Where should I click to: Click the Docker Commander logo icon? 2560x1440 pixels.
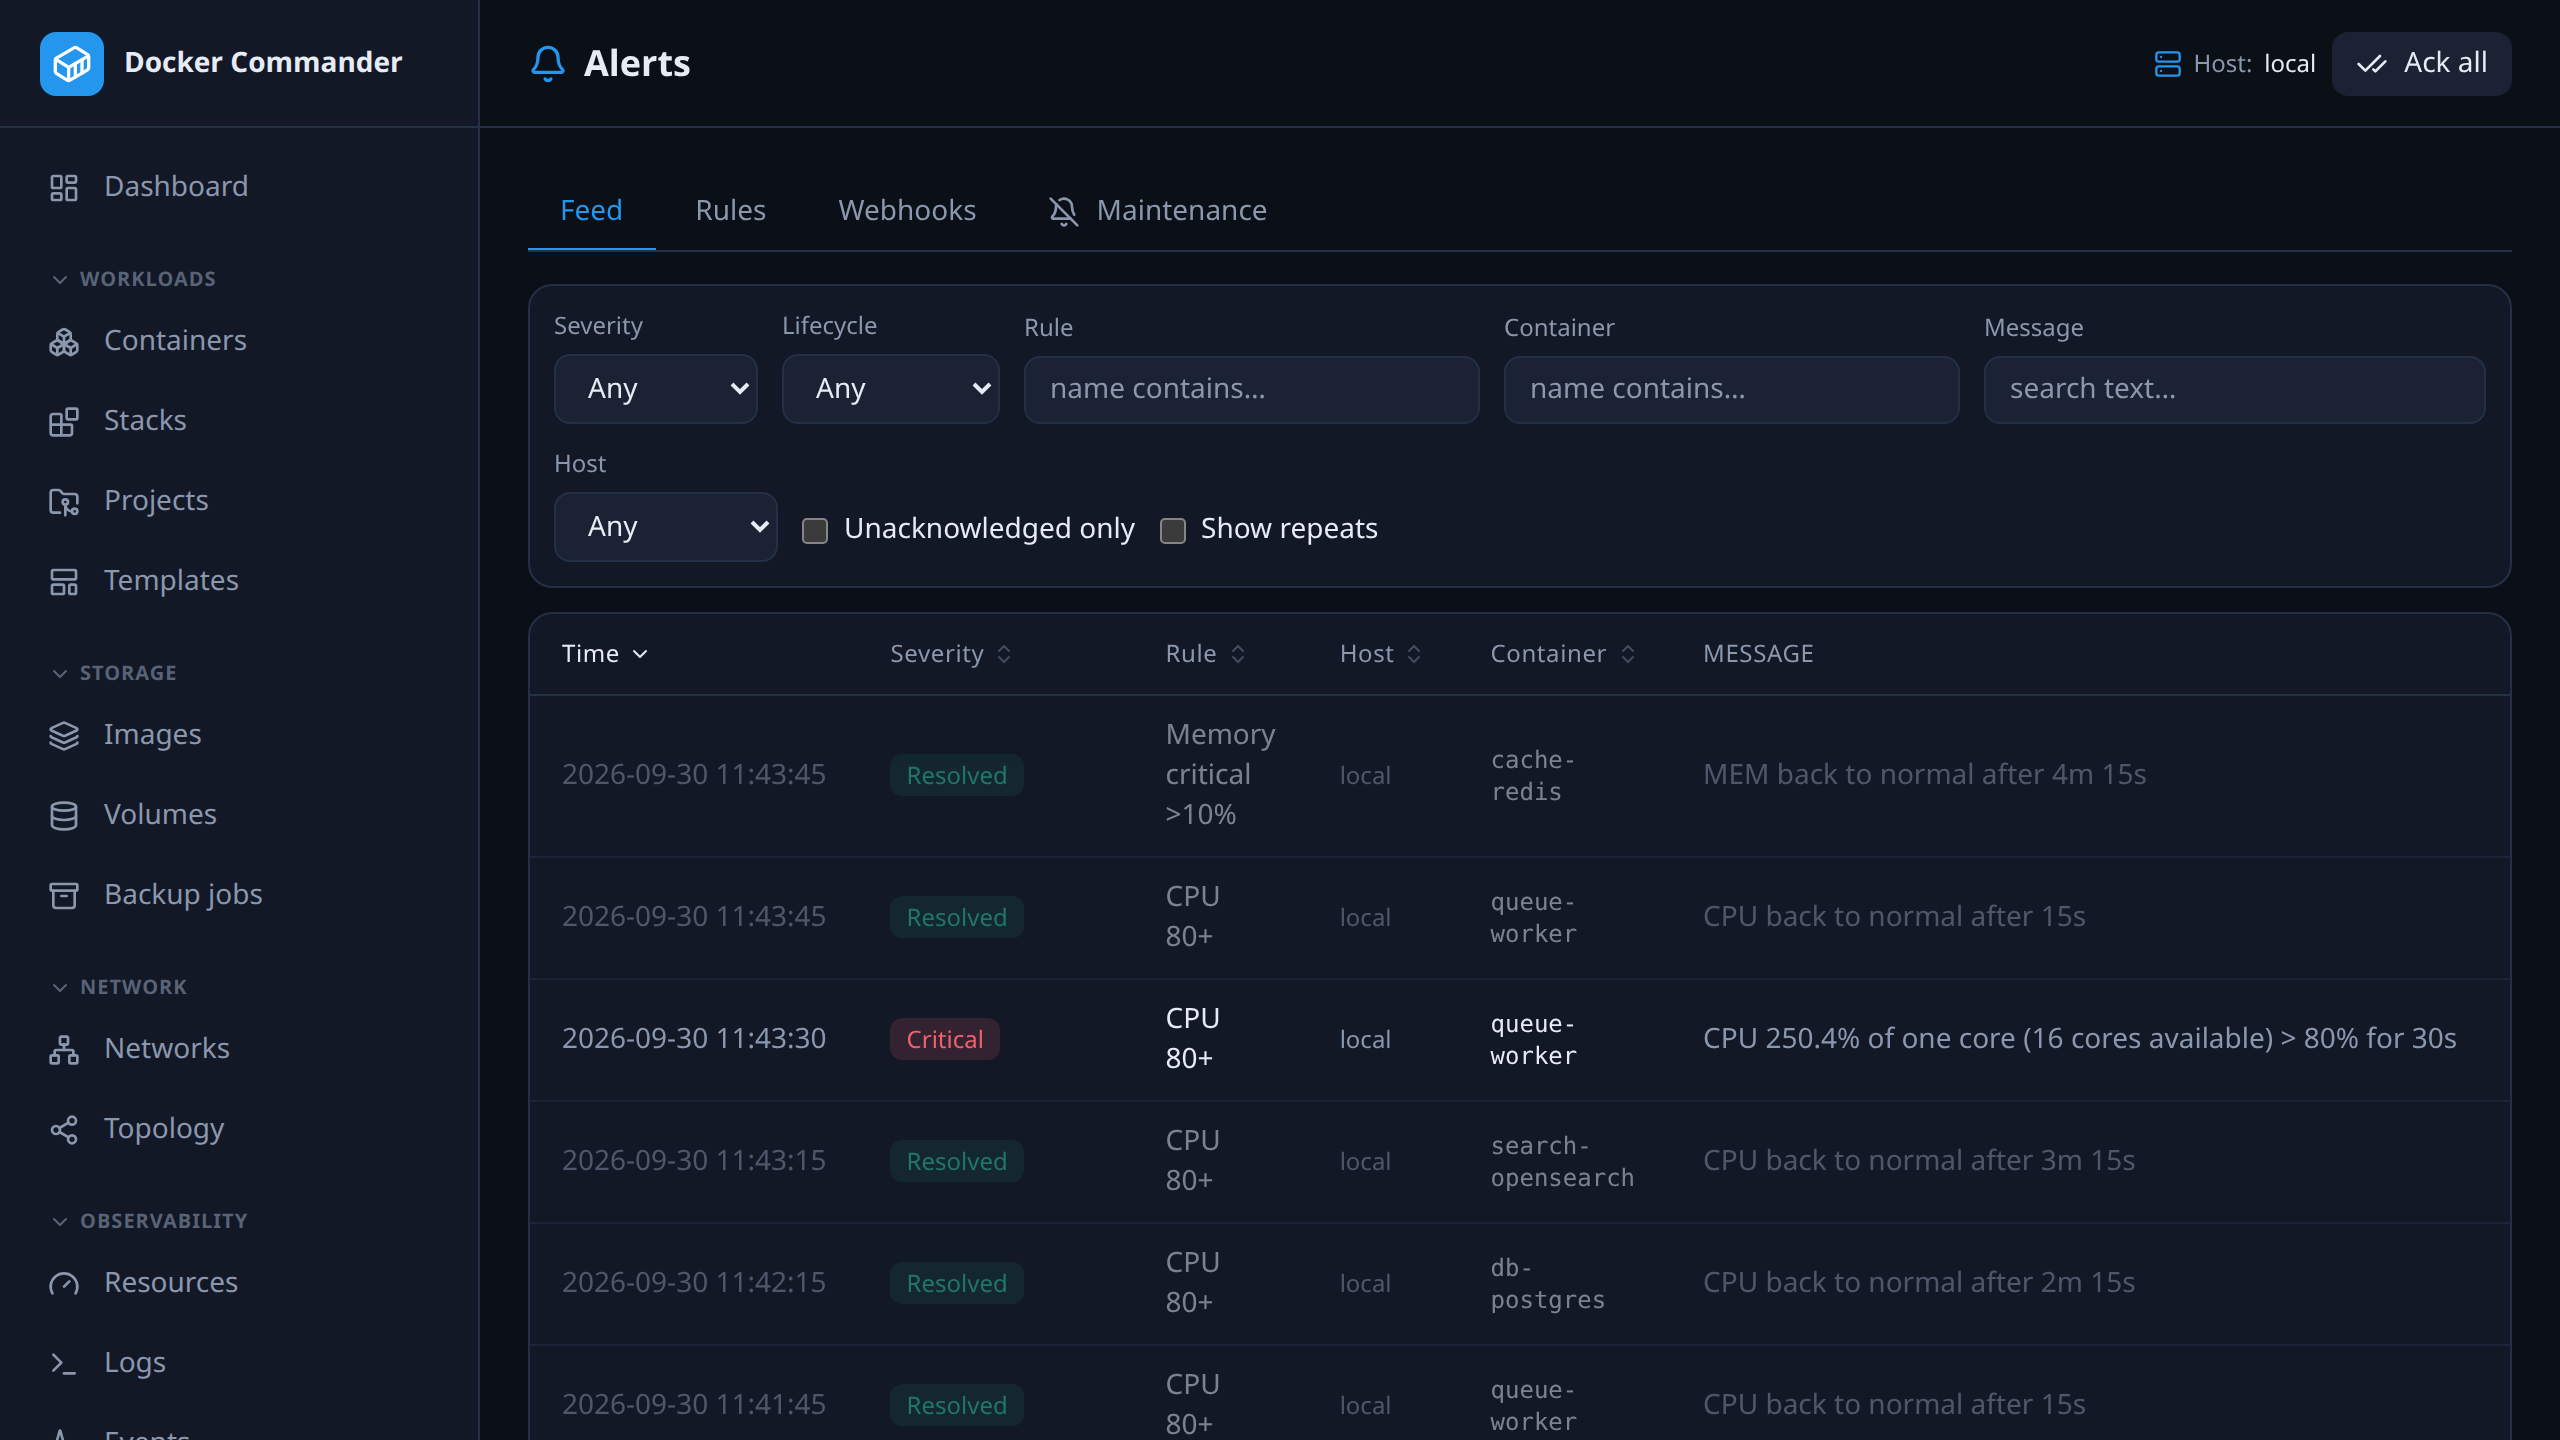72,64
